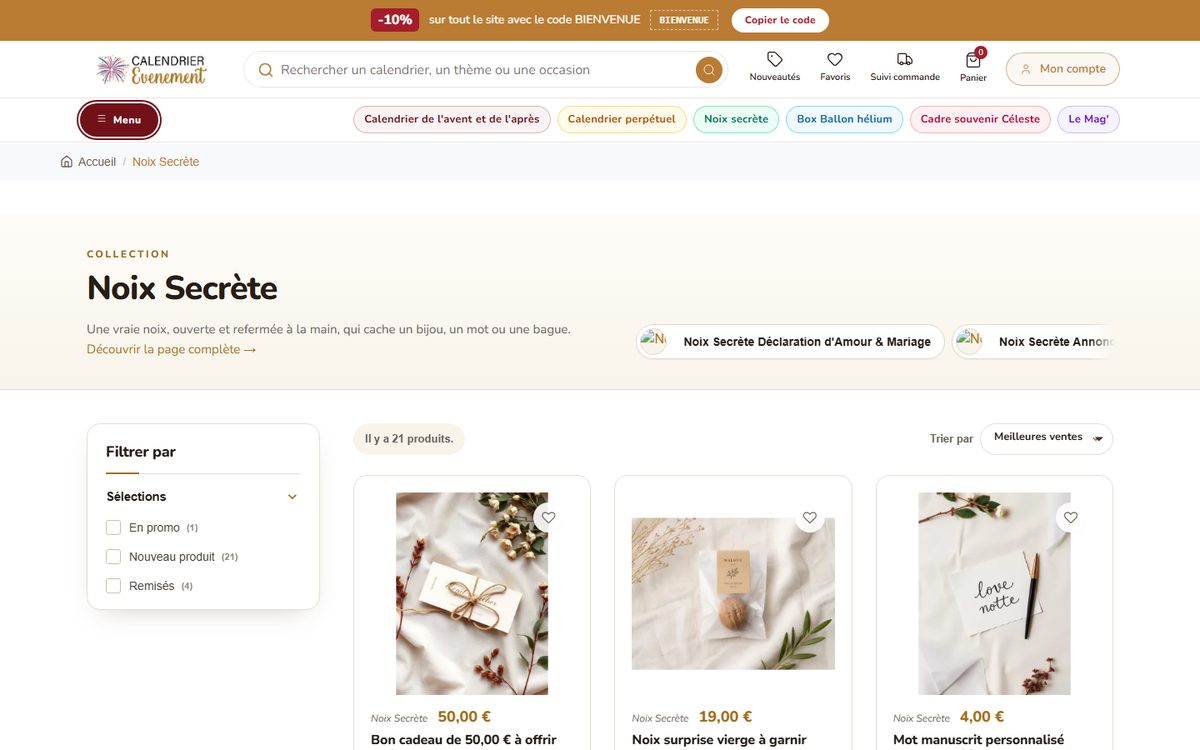
Task: Add Mot manuscrit personnalisé to favorites
Action: pyautogui.click(x=1071, y=518)
